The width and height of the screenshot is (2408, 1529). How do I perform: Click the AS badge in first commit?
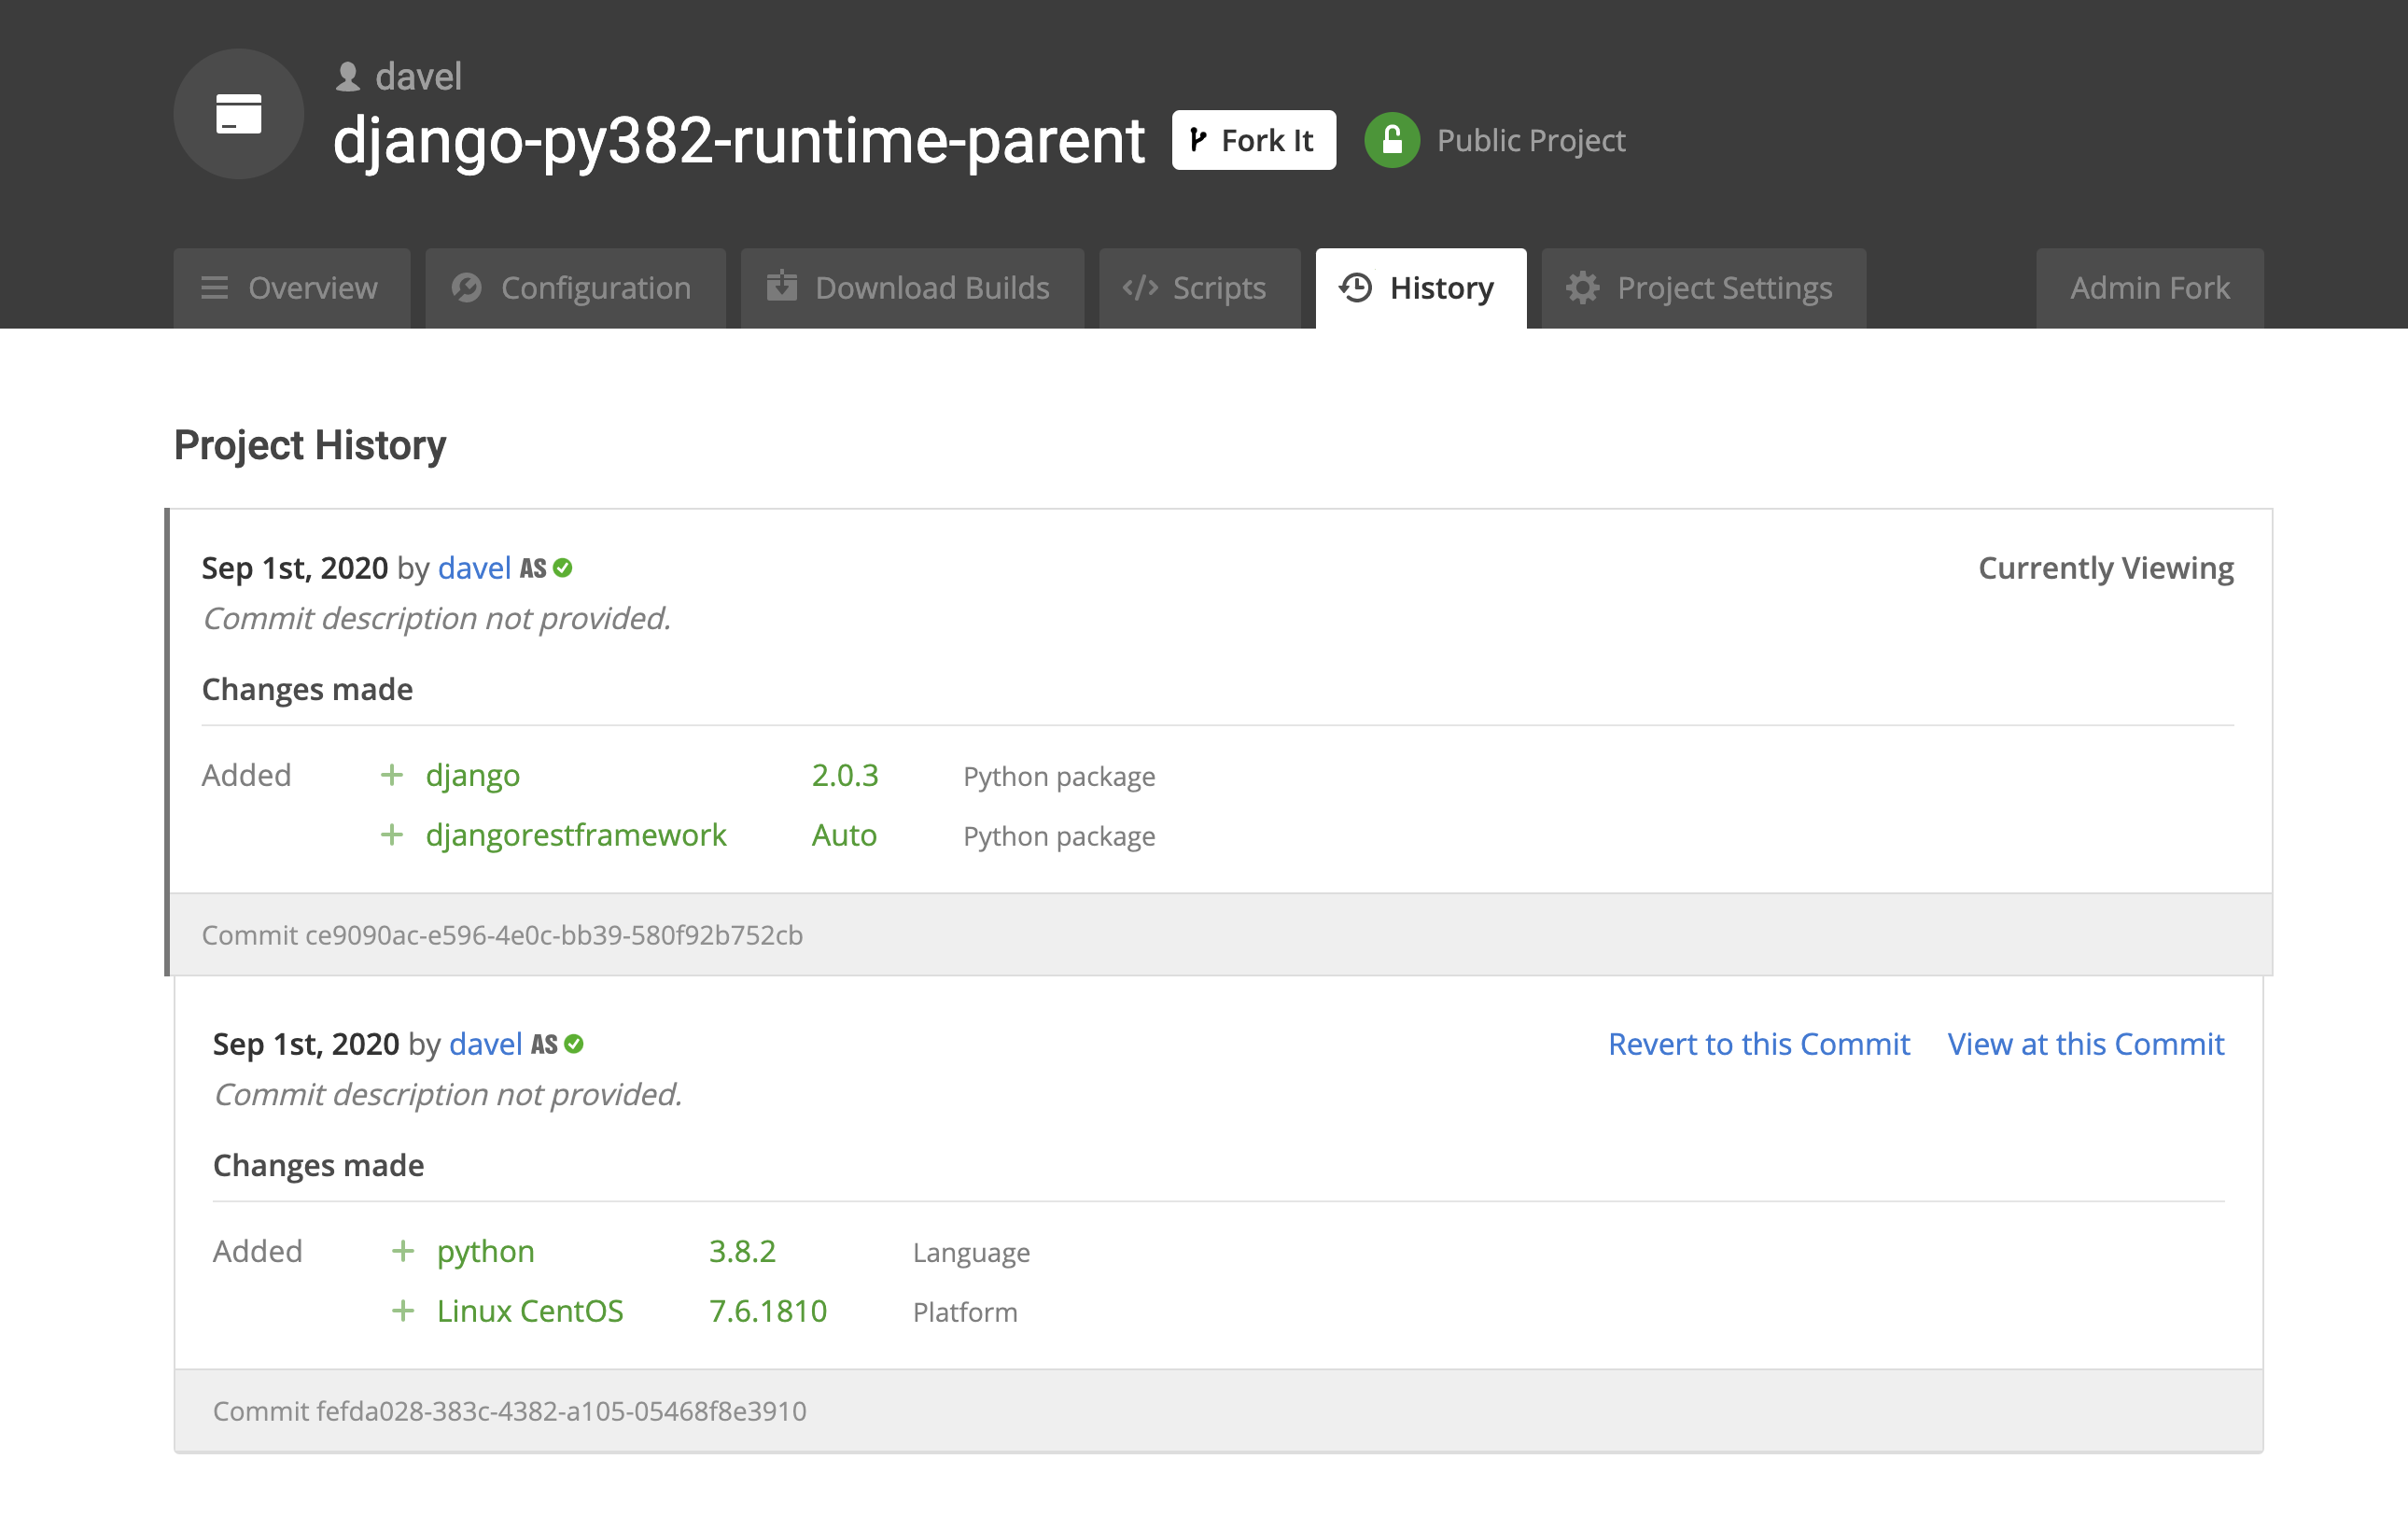(x=533, y=568)
